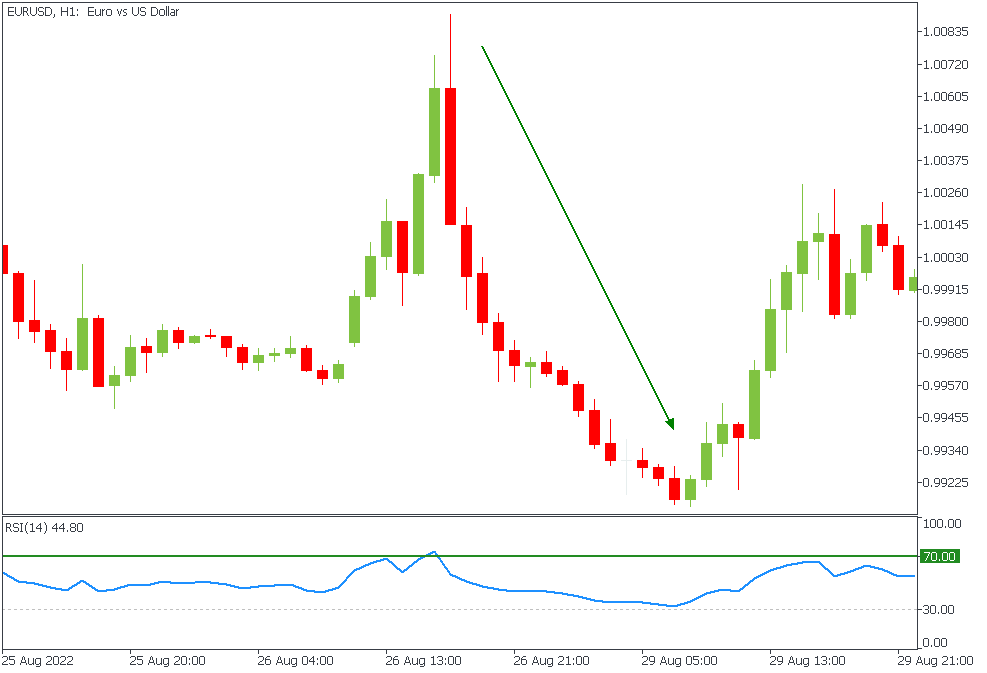Click the 1.00260 price label

click(945, 193)
